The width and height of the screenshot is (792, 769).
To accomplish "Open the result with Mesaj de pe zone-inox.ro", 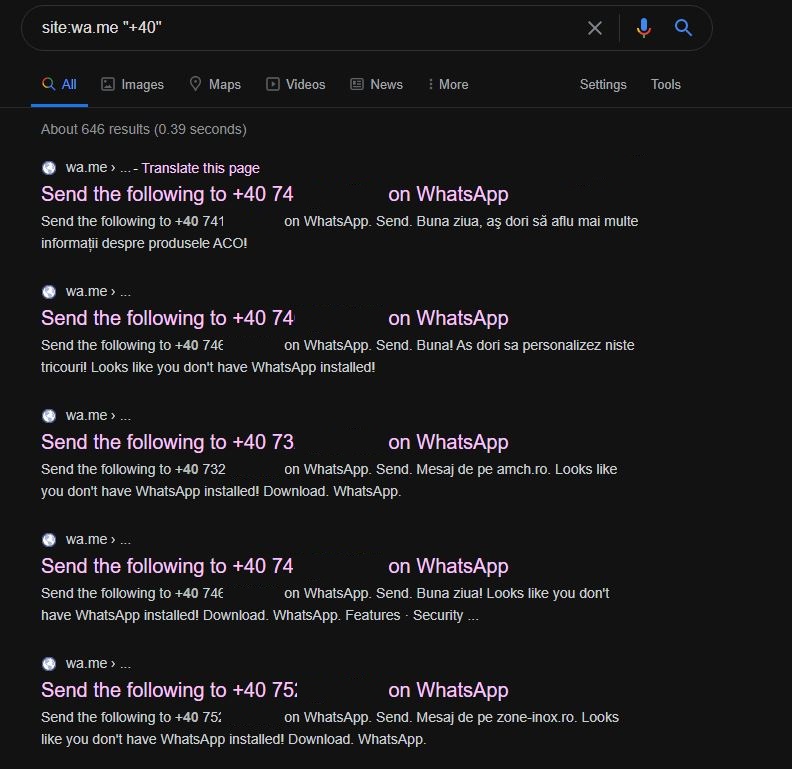I will click(275, 690).
